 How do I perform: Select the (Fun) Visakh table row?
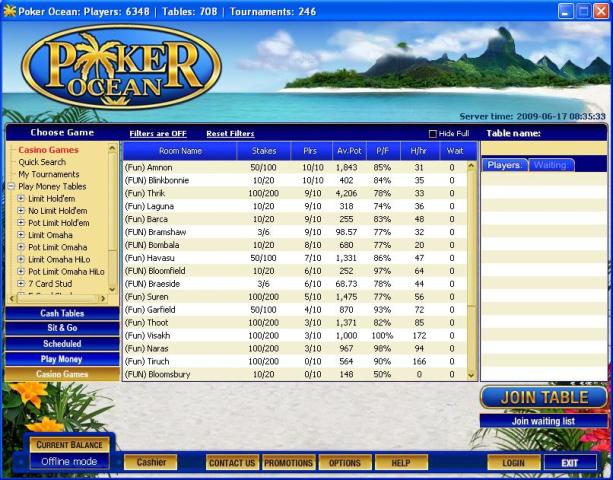pyautogui.click(x=295, y=335)
